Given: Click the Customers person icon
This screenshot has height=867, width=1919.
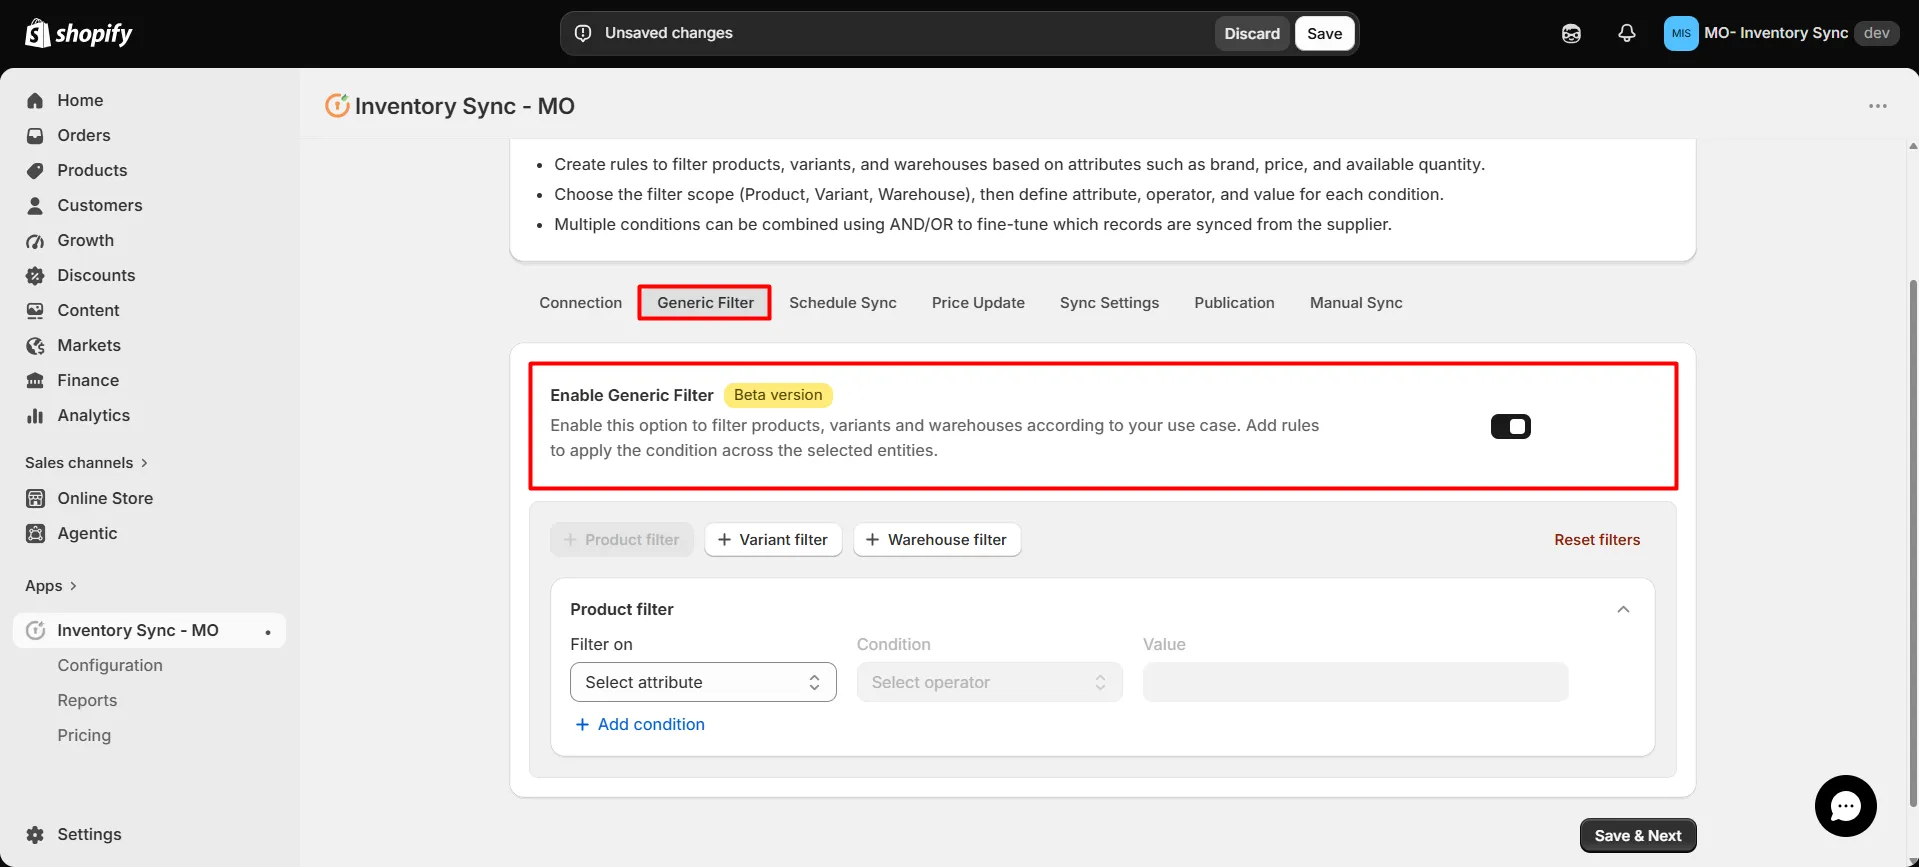Looking at the screenshot, I should [35, 205].
